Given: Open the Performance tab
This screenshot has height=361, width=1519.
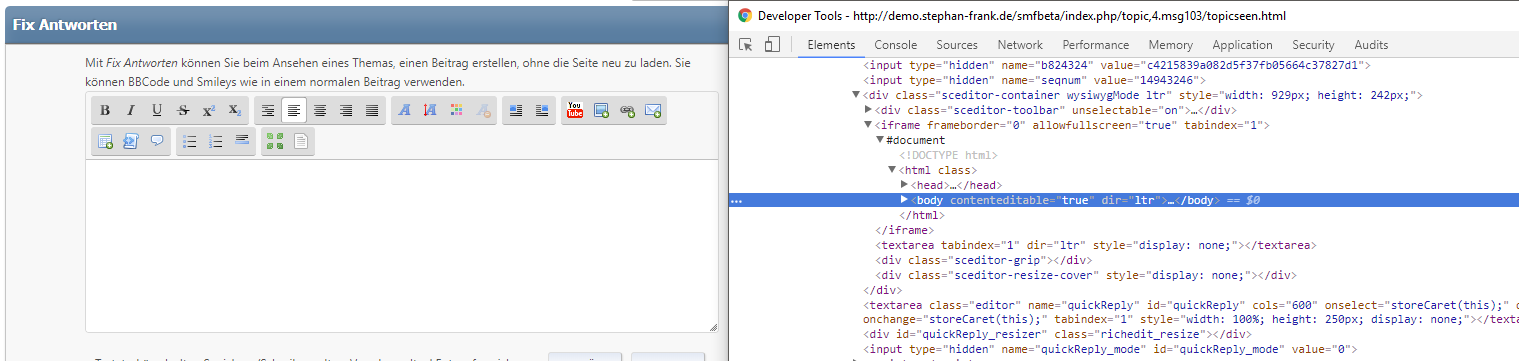Looking at the screenshot, I should coord(1096,45).
